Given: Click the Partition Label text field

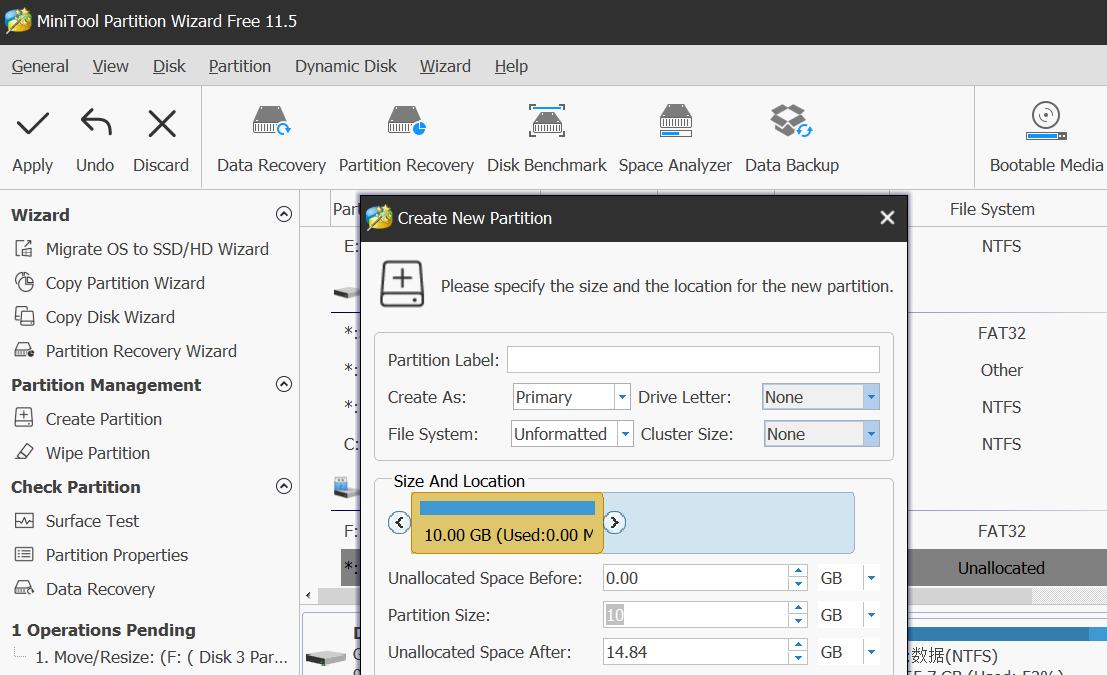Looking at the screenshot, I should pos(693,360).
